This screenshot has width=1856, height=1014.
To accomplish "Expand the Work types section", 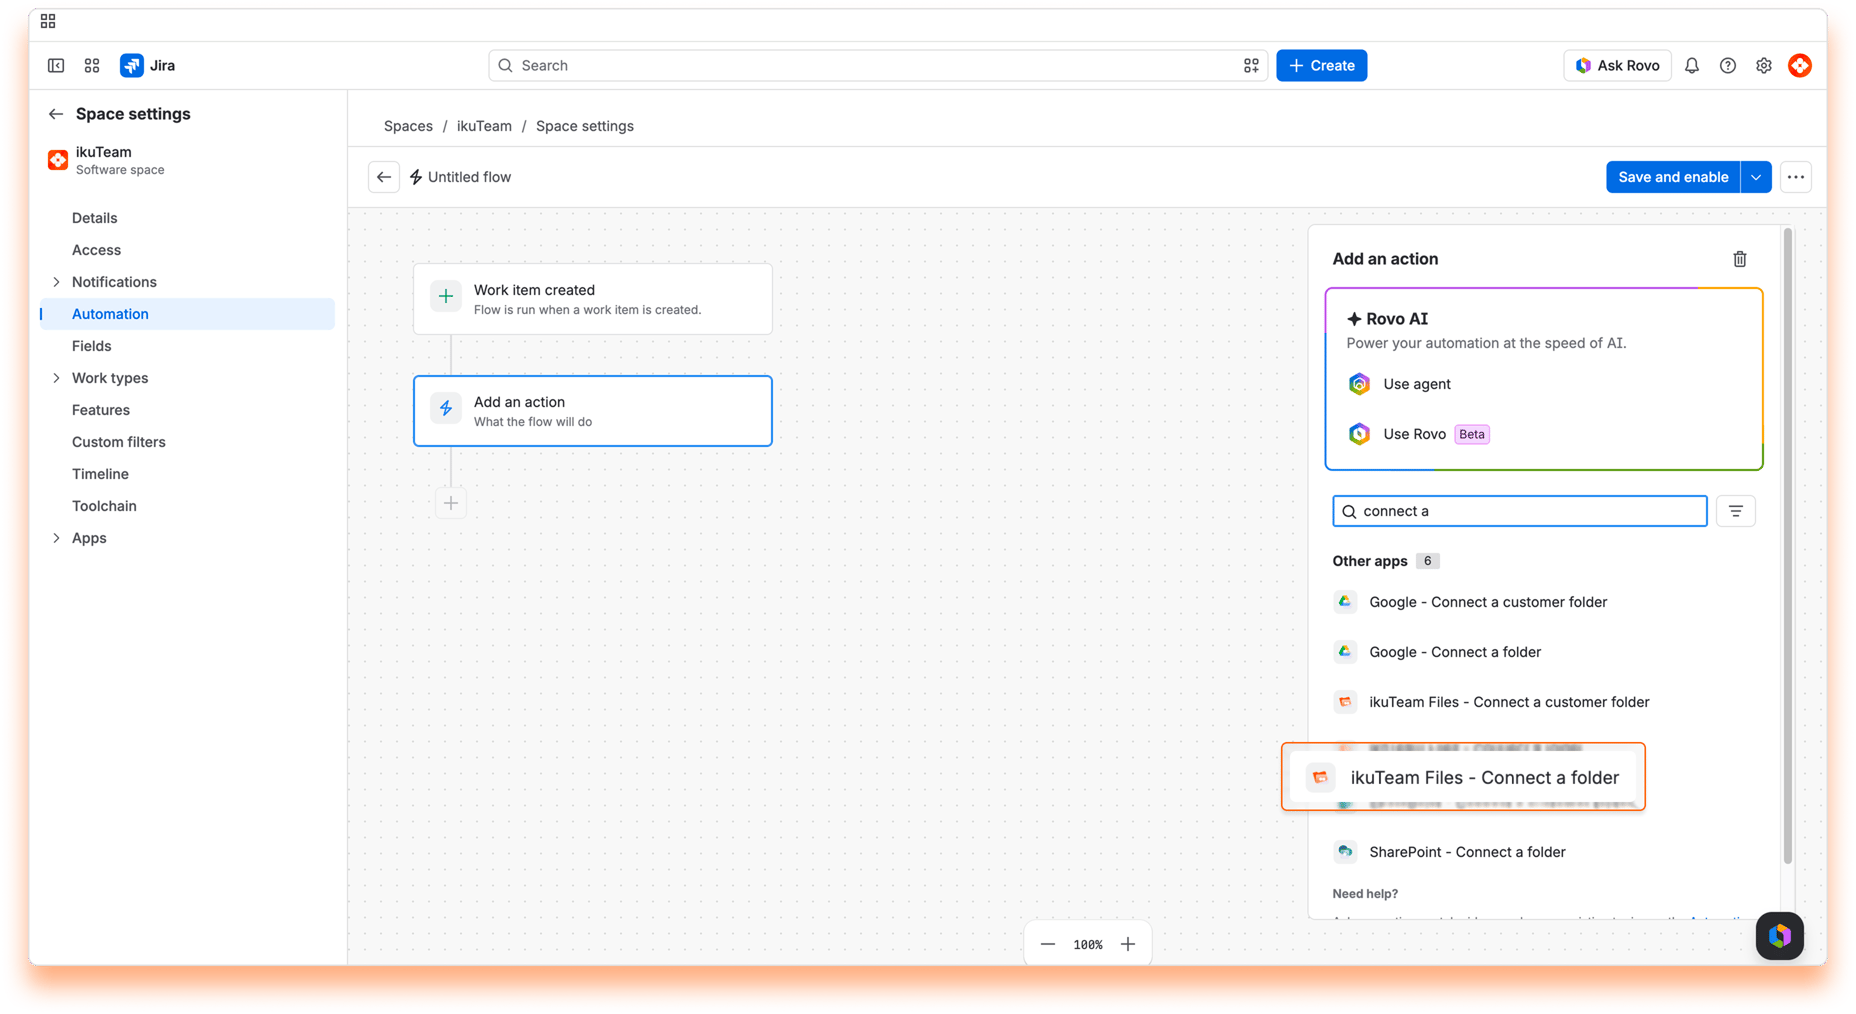I will tap(56, 378).
